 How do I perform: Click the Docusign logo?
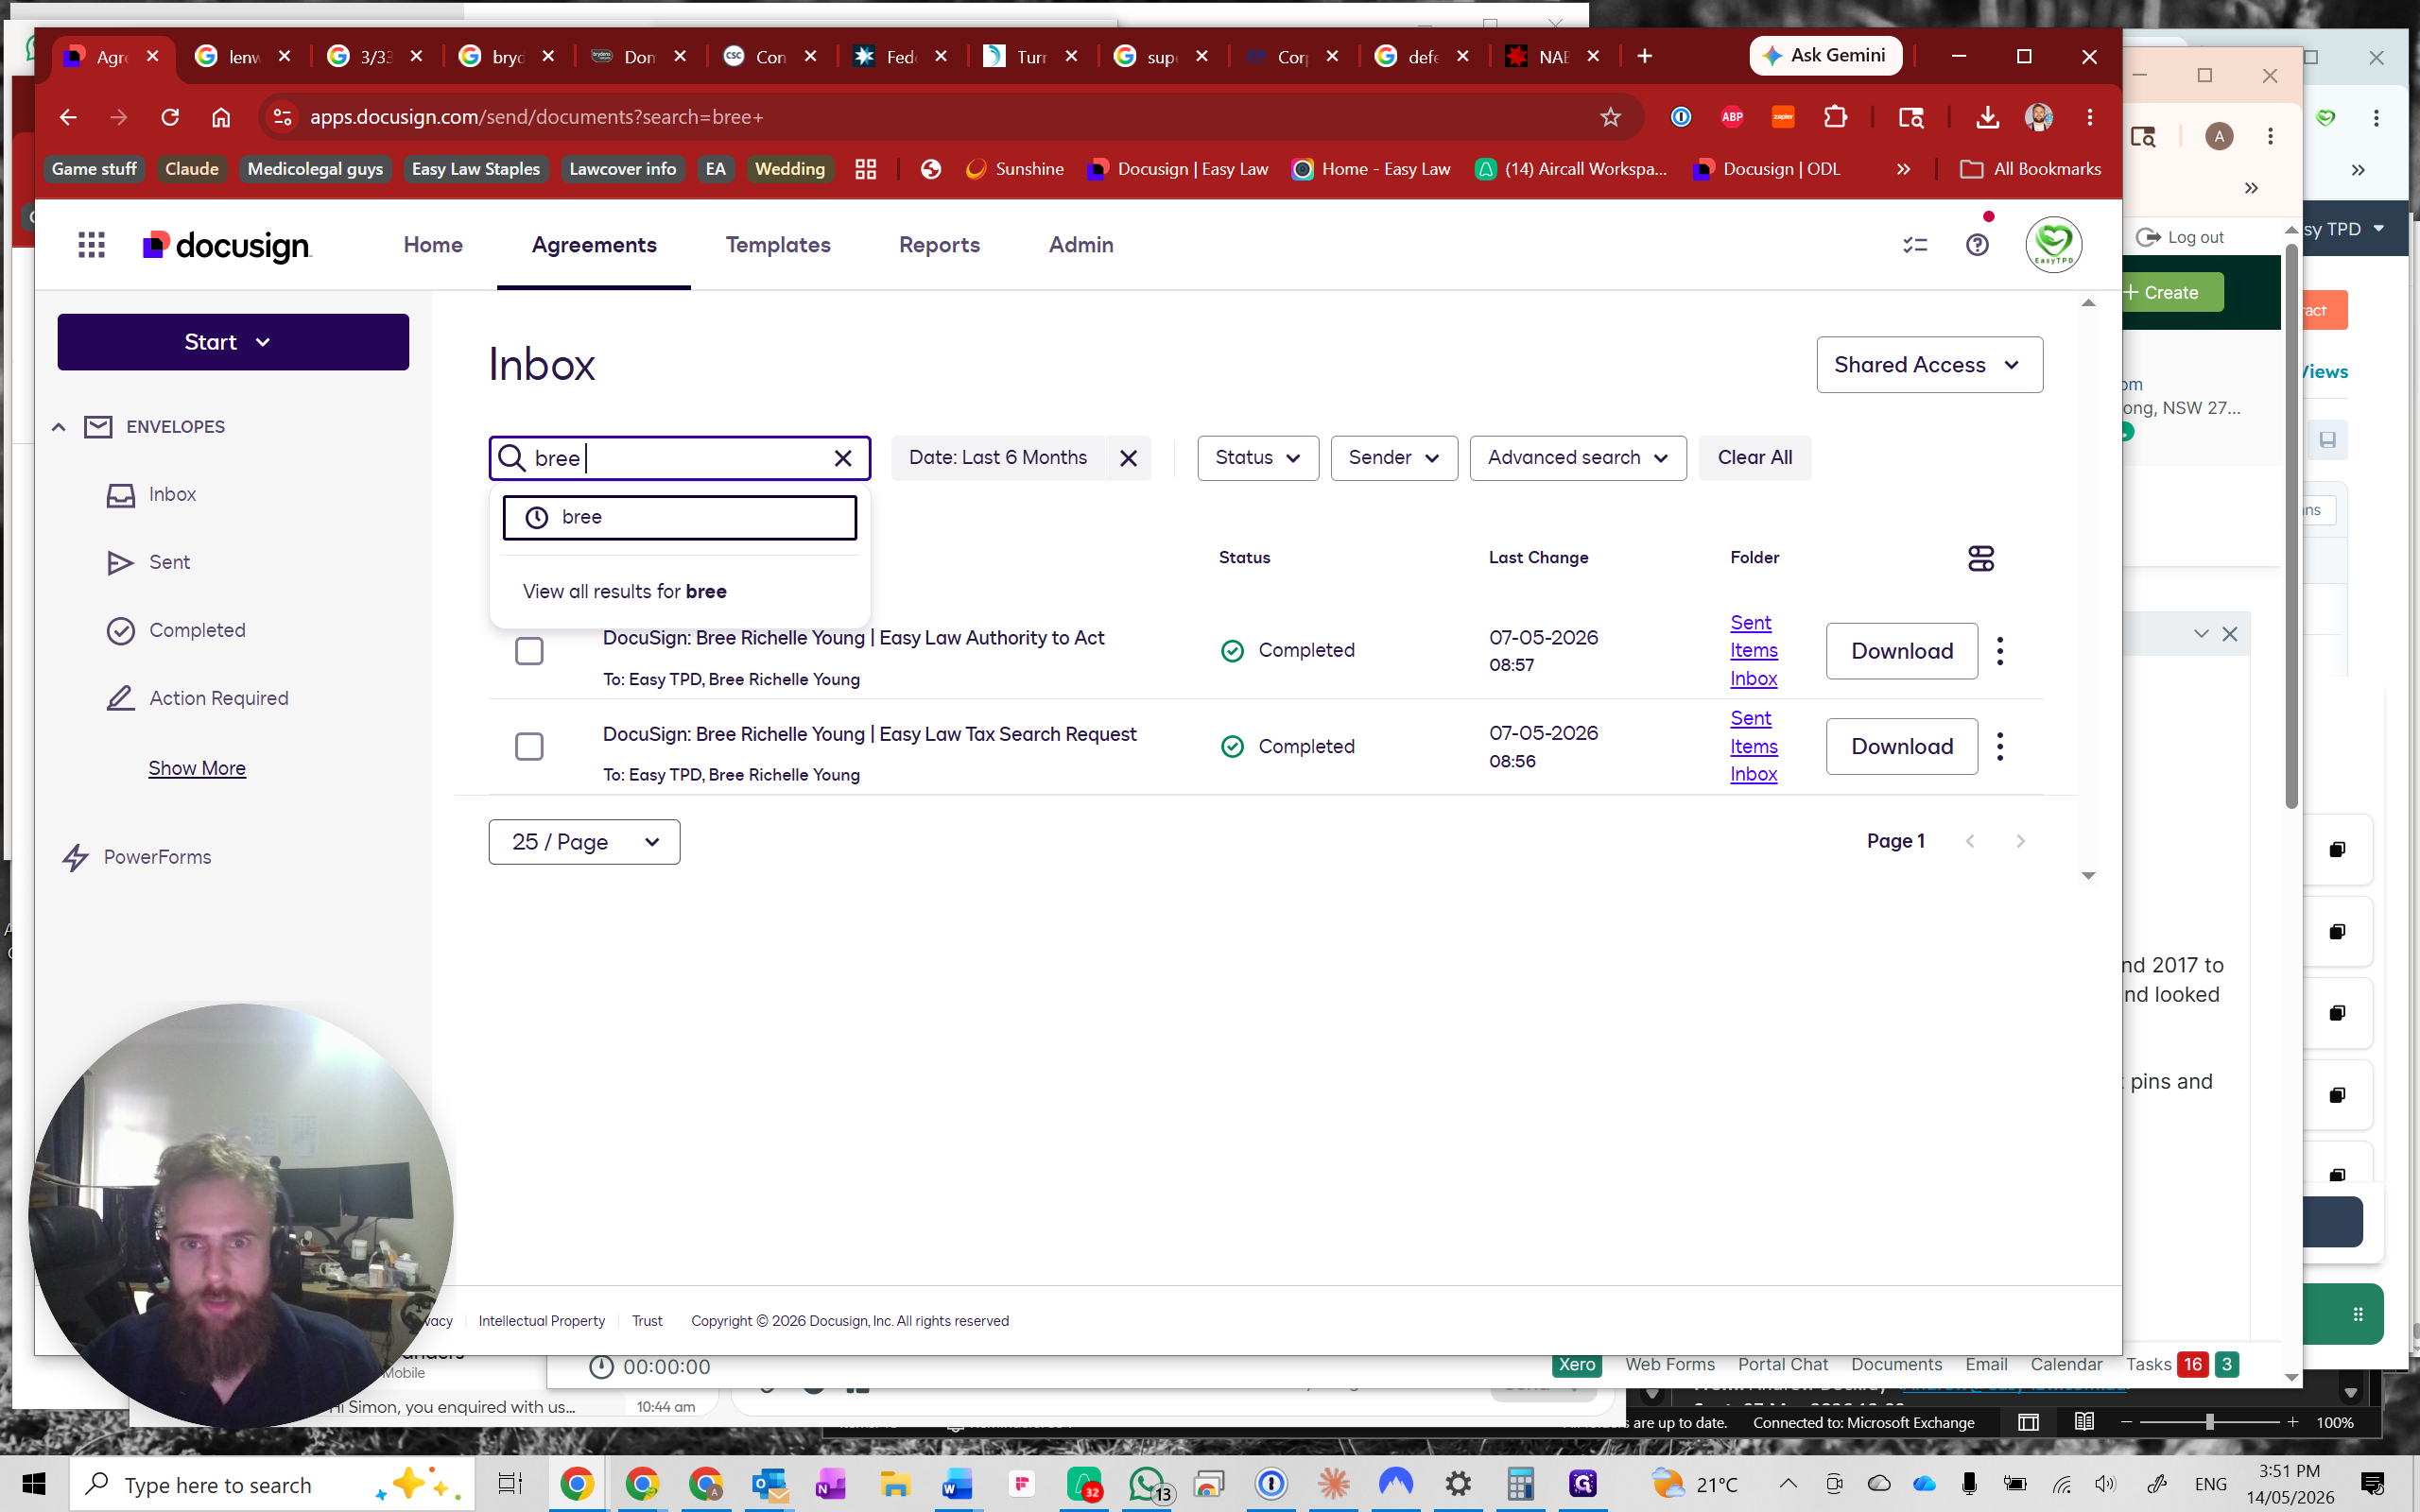click(227, 246)
